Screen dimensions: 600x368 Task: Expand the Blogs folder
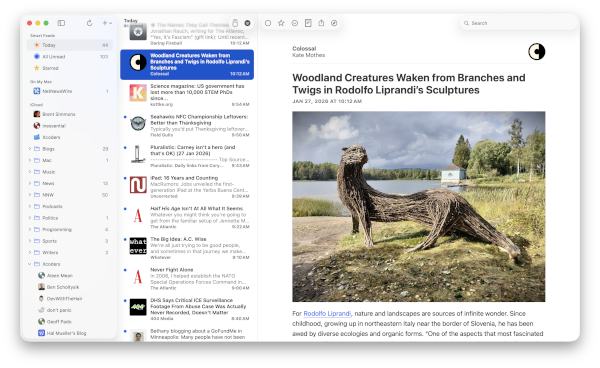click(x=30, y=149)
